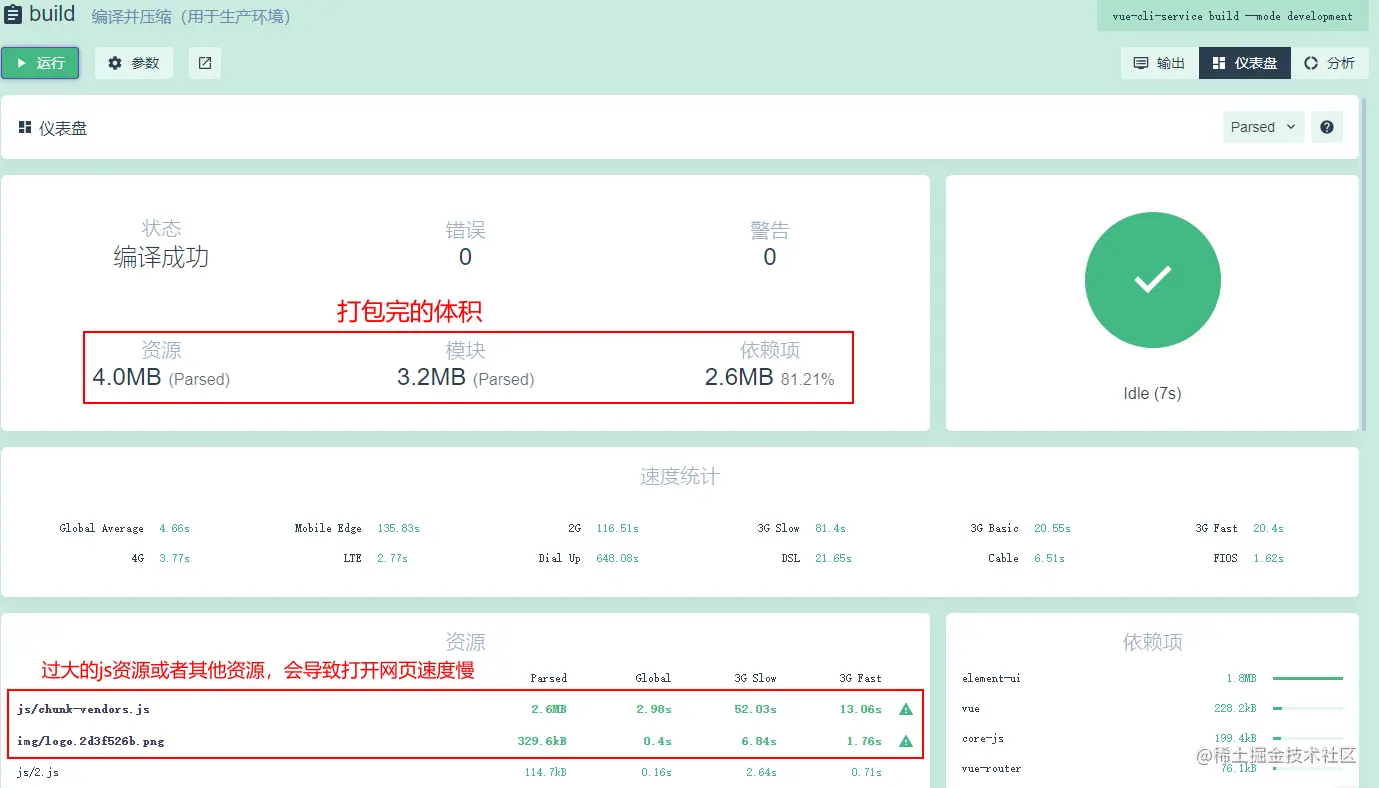Click the Idle (7s) status label
The height and width of the screenshot is (788, 1379).
click(1152, 393)
